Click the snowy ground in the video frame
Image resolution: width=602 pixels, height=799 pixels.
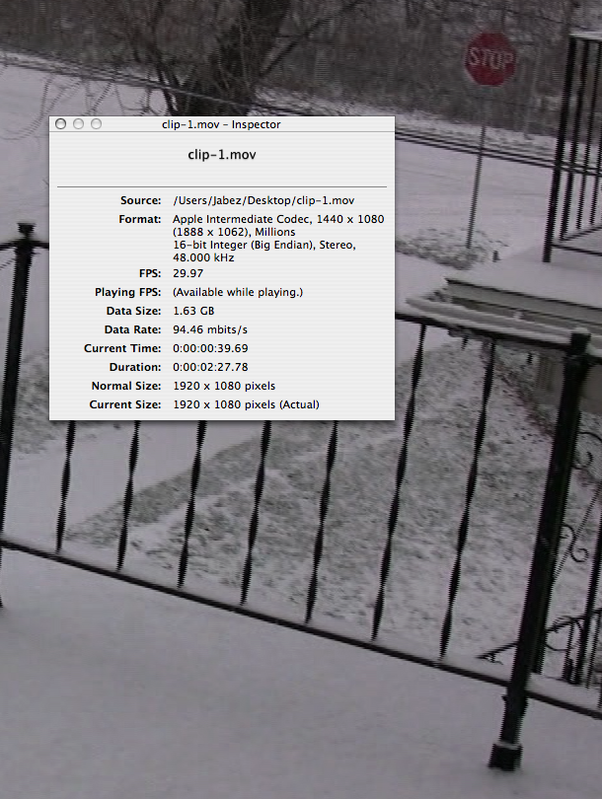point(250,700)
